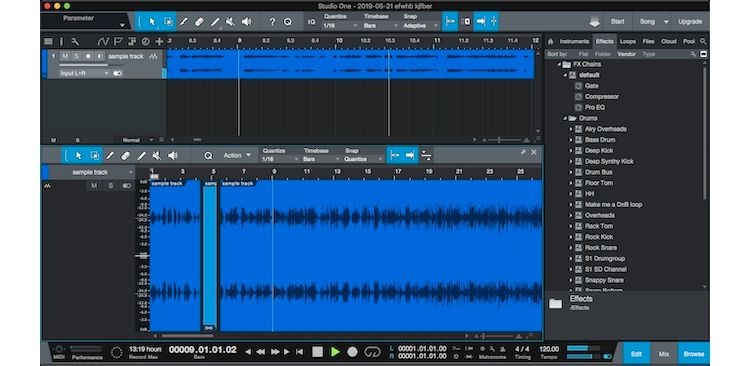The height and width of the screenshot is (366, 750).
Task: Open the Parameter dropdown arrow
Action: 122,25
